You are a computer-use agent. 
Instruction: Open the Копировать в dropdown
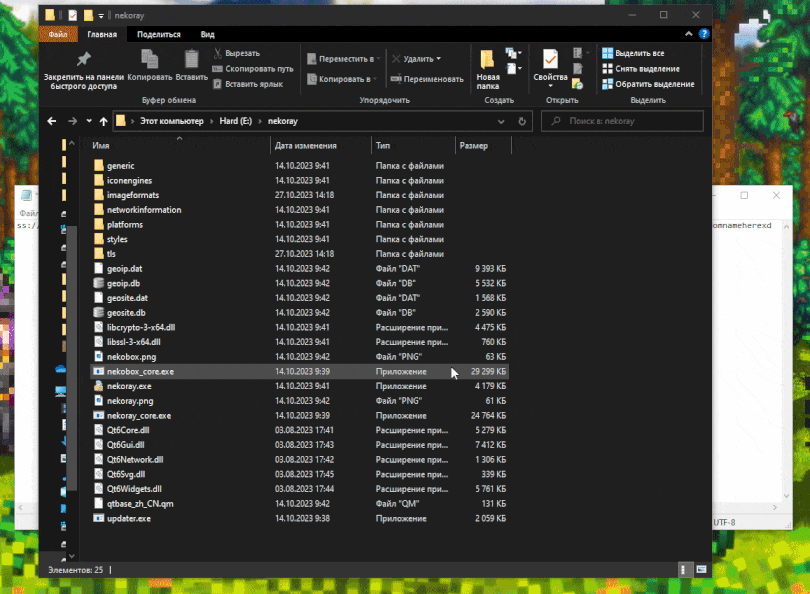[x=341, y=79]
